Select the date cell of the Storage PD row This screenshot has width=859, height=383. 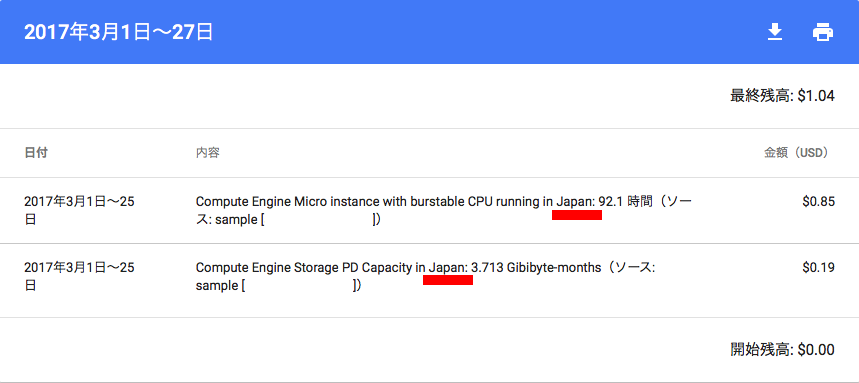pyautogui.click(x=79, y=277)
